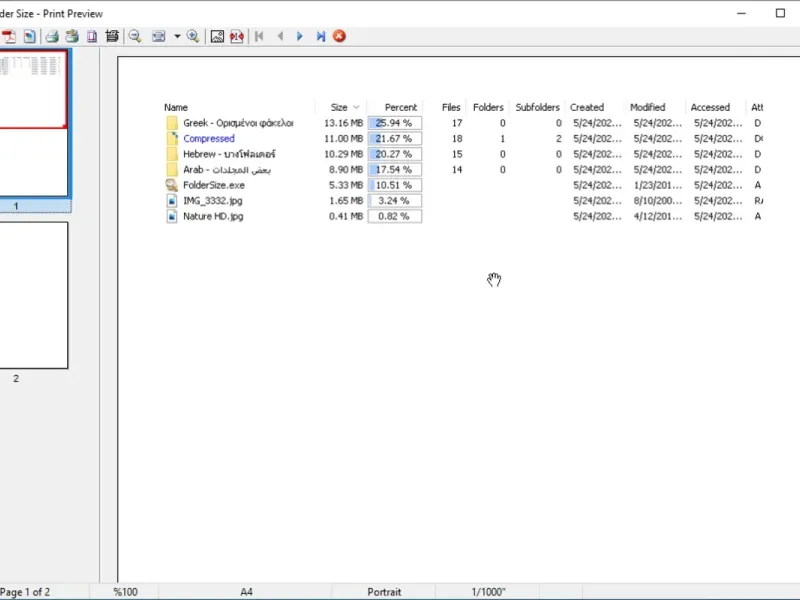Viewport: 800px width, 600px height.
Task: Click the picture icon in toolbar
Action: 216,36
